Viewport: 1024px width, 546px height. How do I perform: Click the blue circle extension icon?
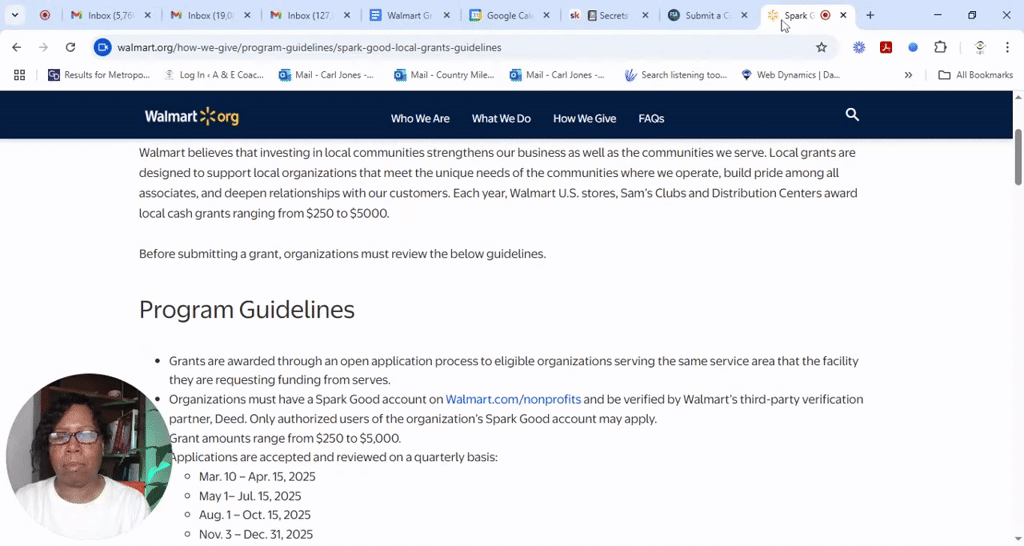click(913, 47)
